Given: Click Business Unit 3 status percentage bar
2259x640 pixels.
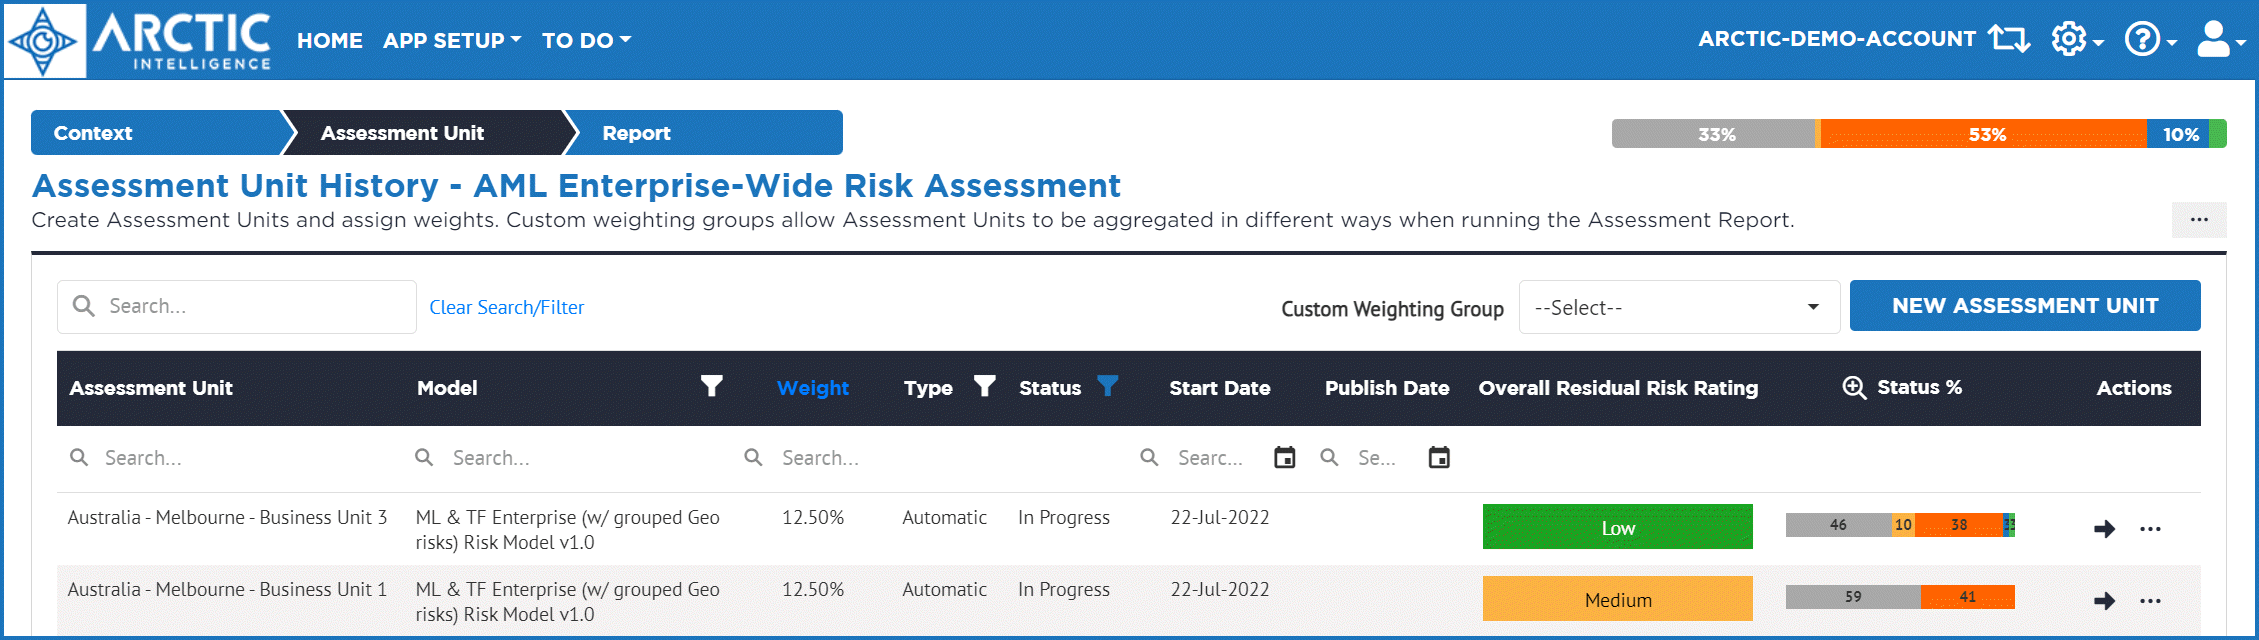Looking at the screenshot, I should [1900, 525].
